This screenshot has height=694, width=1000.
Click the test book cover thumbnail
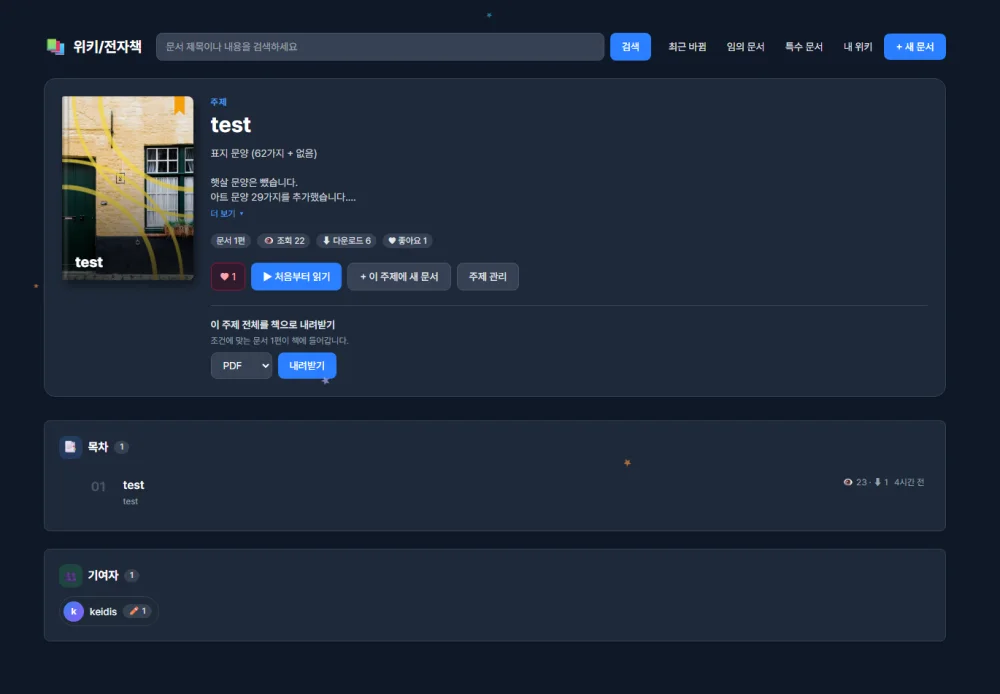128,188
